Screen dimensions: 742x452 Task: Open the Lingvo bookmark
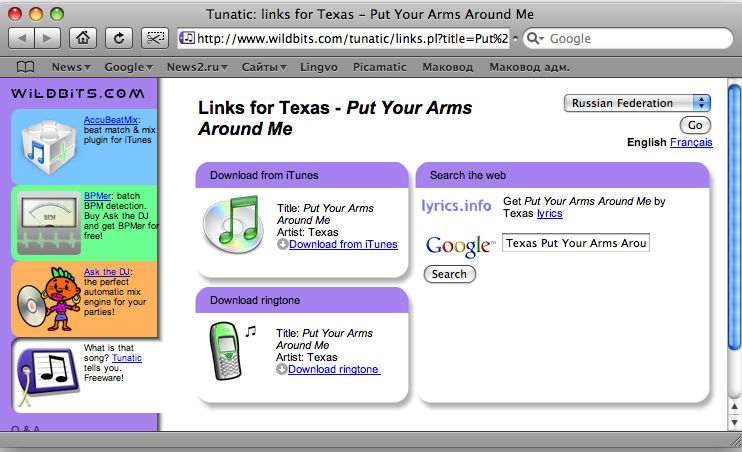click(x=319, y=67)
